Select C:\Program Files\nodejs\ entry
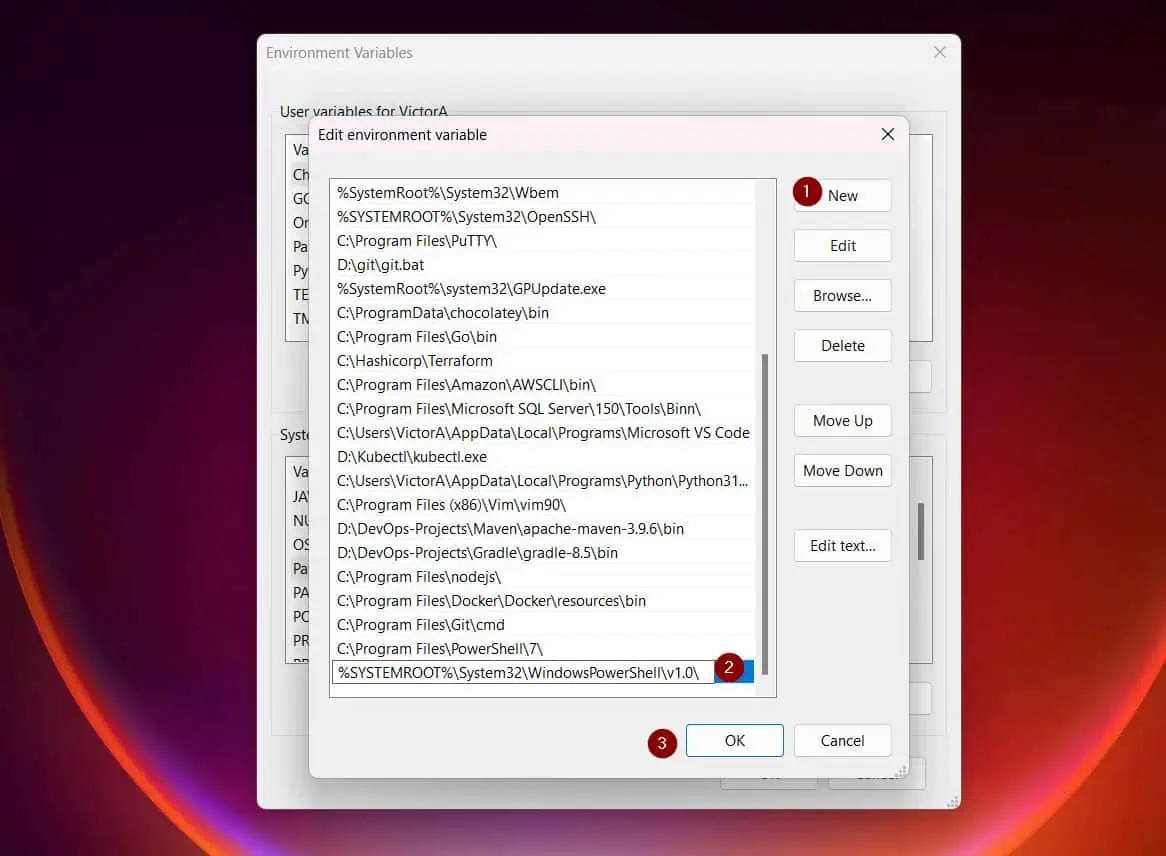This screenshot has width=1166, height=856. click(x=543, y=576)
